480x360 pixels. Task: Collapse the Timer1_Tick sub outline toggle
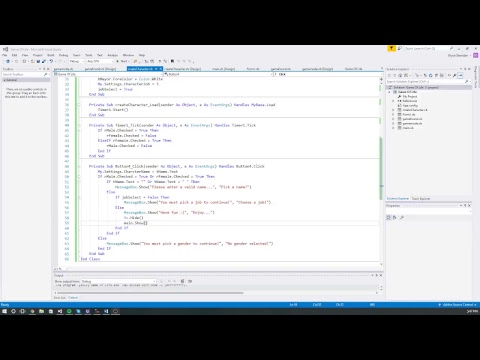(79, 125)
